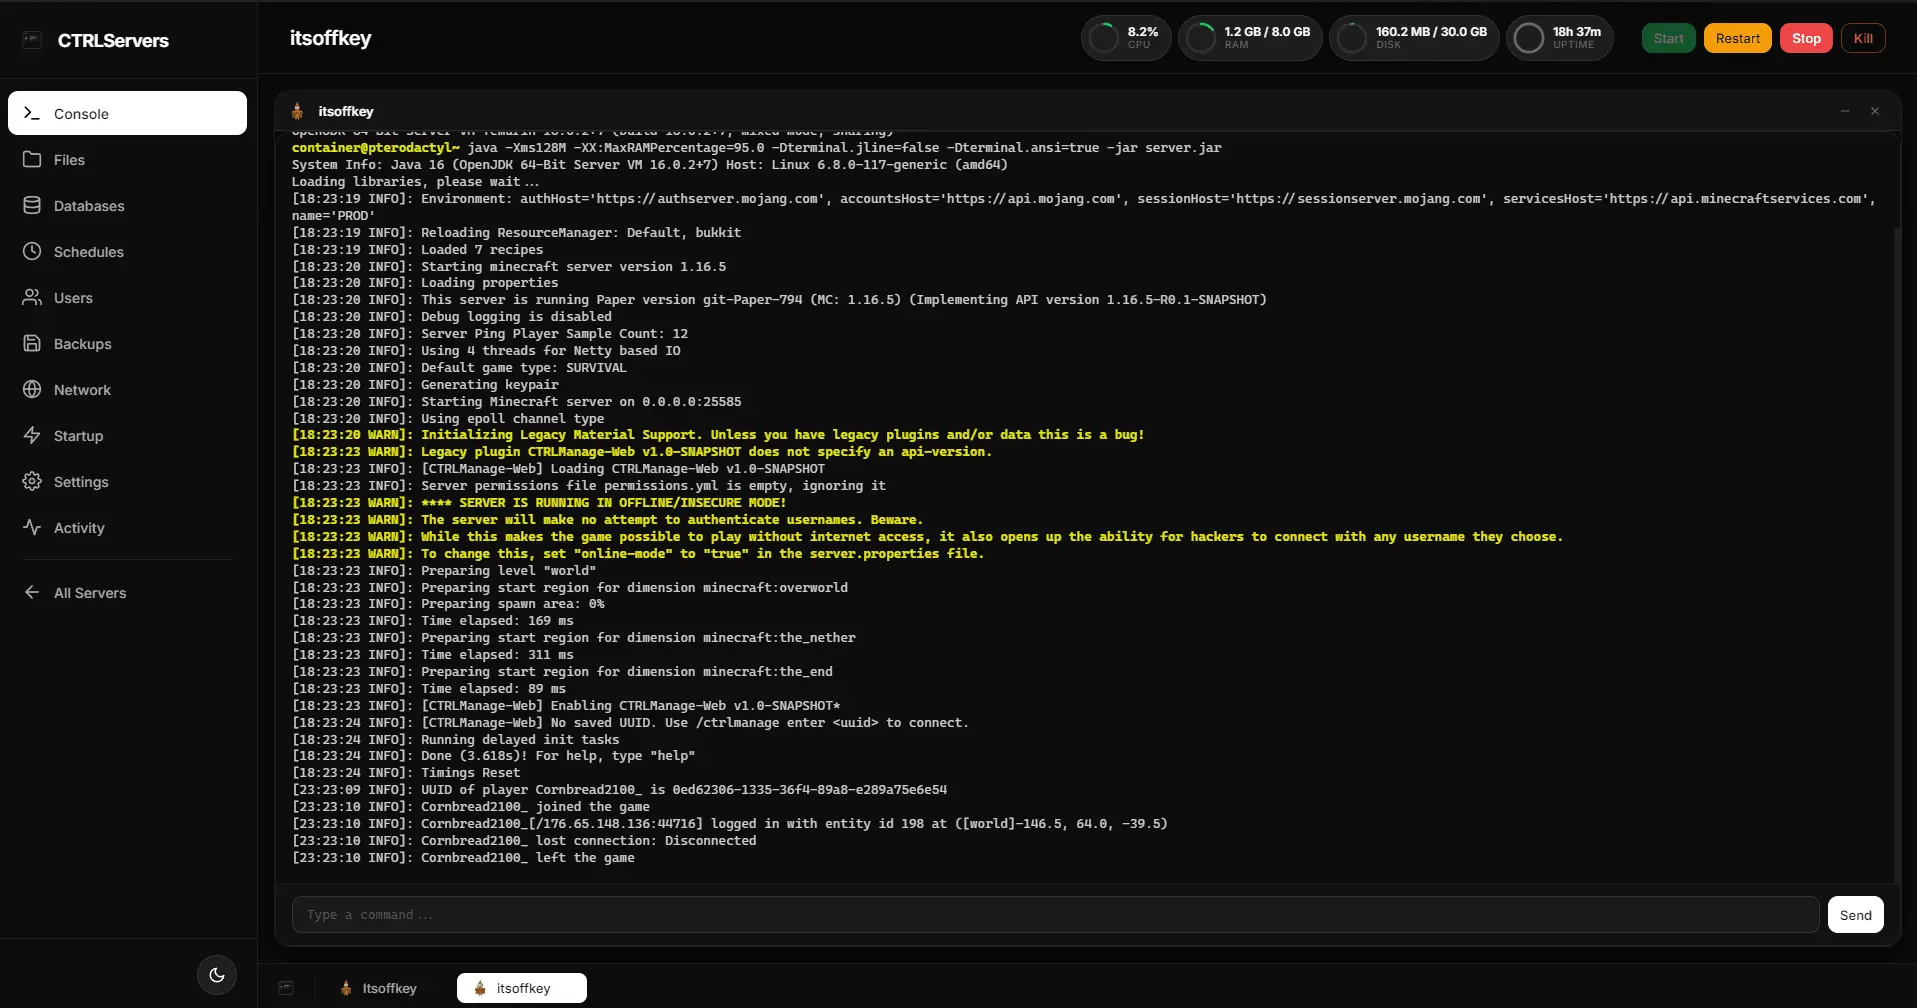Click the All Servers back arrow icon
Screen dimensions: 1917x1008
[32, 592]
